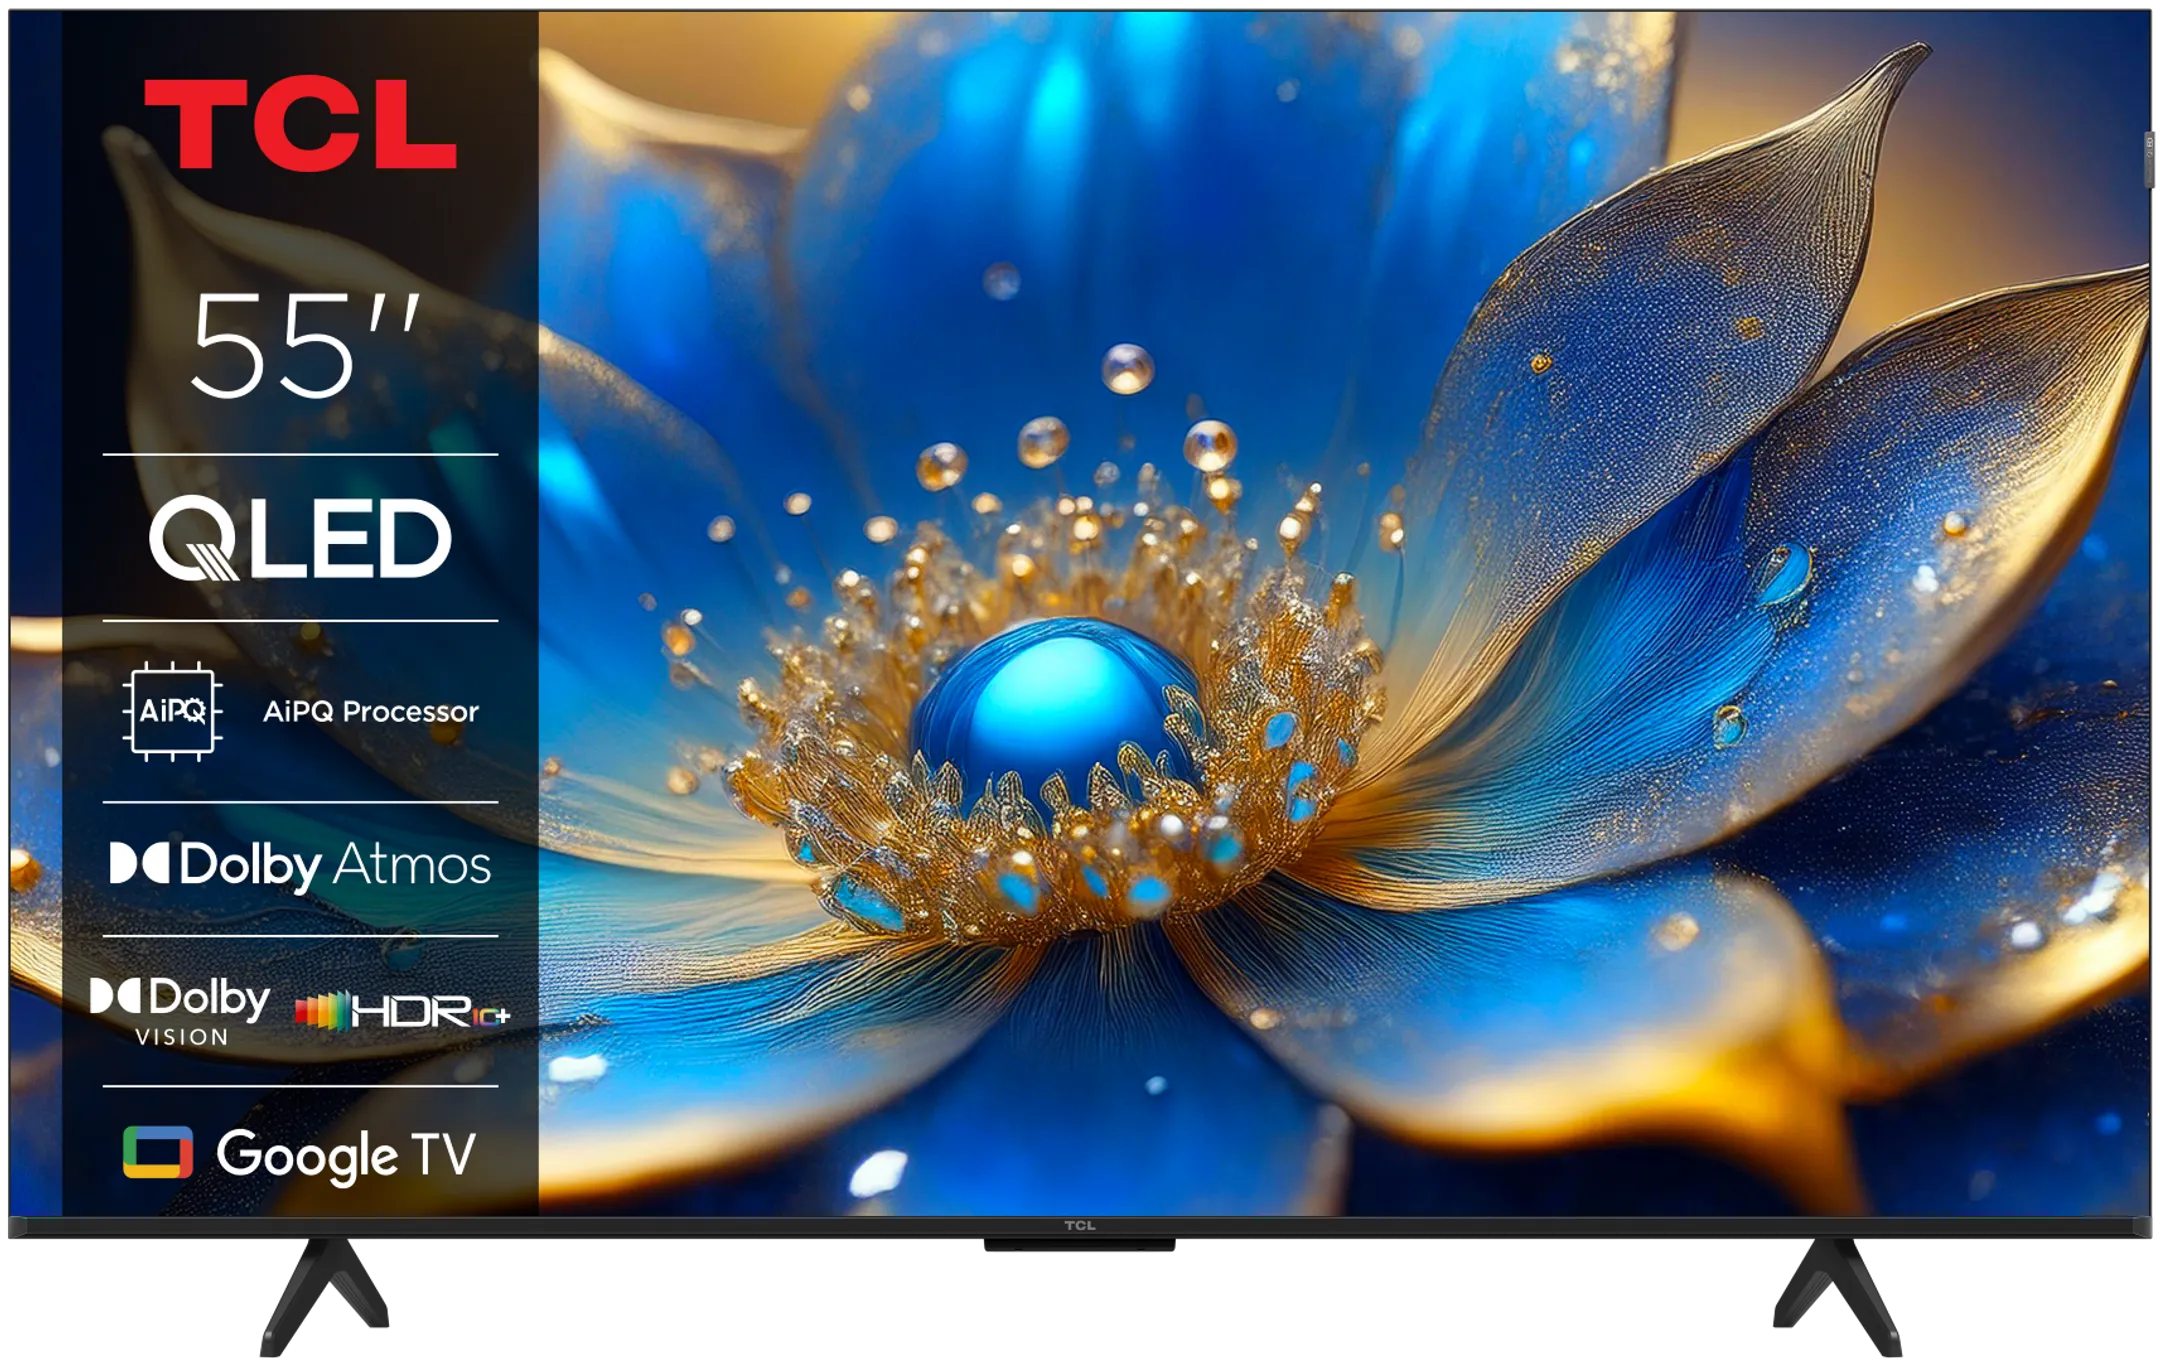Click the water droplet above flower center
Image resolution: width=2160 pixels, height=1362 pixels.
[x=1127, y=368]
